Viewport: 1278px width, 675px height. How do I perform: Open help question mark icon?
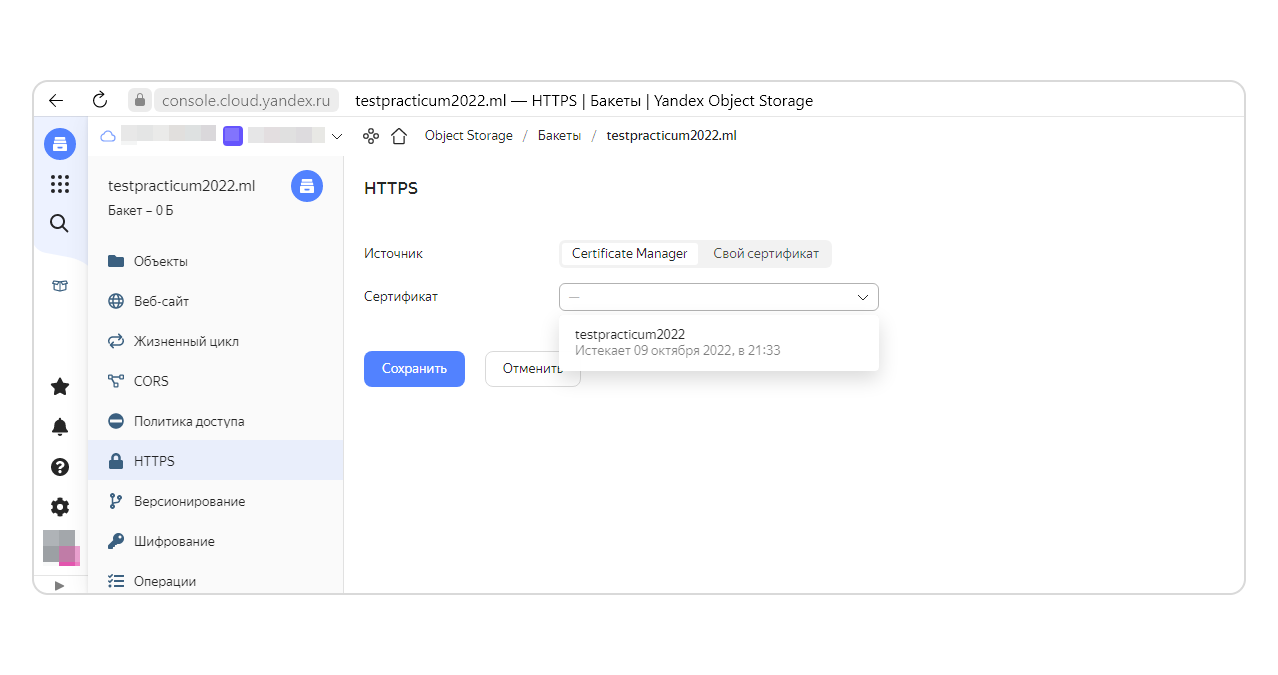pyautogui.click(x=60, y=467)
